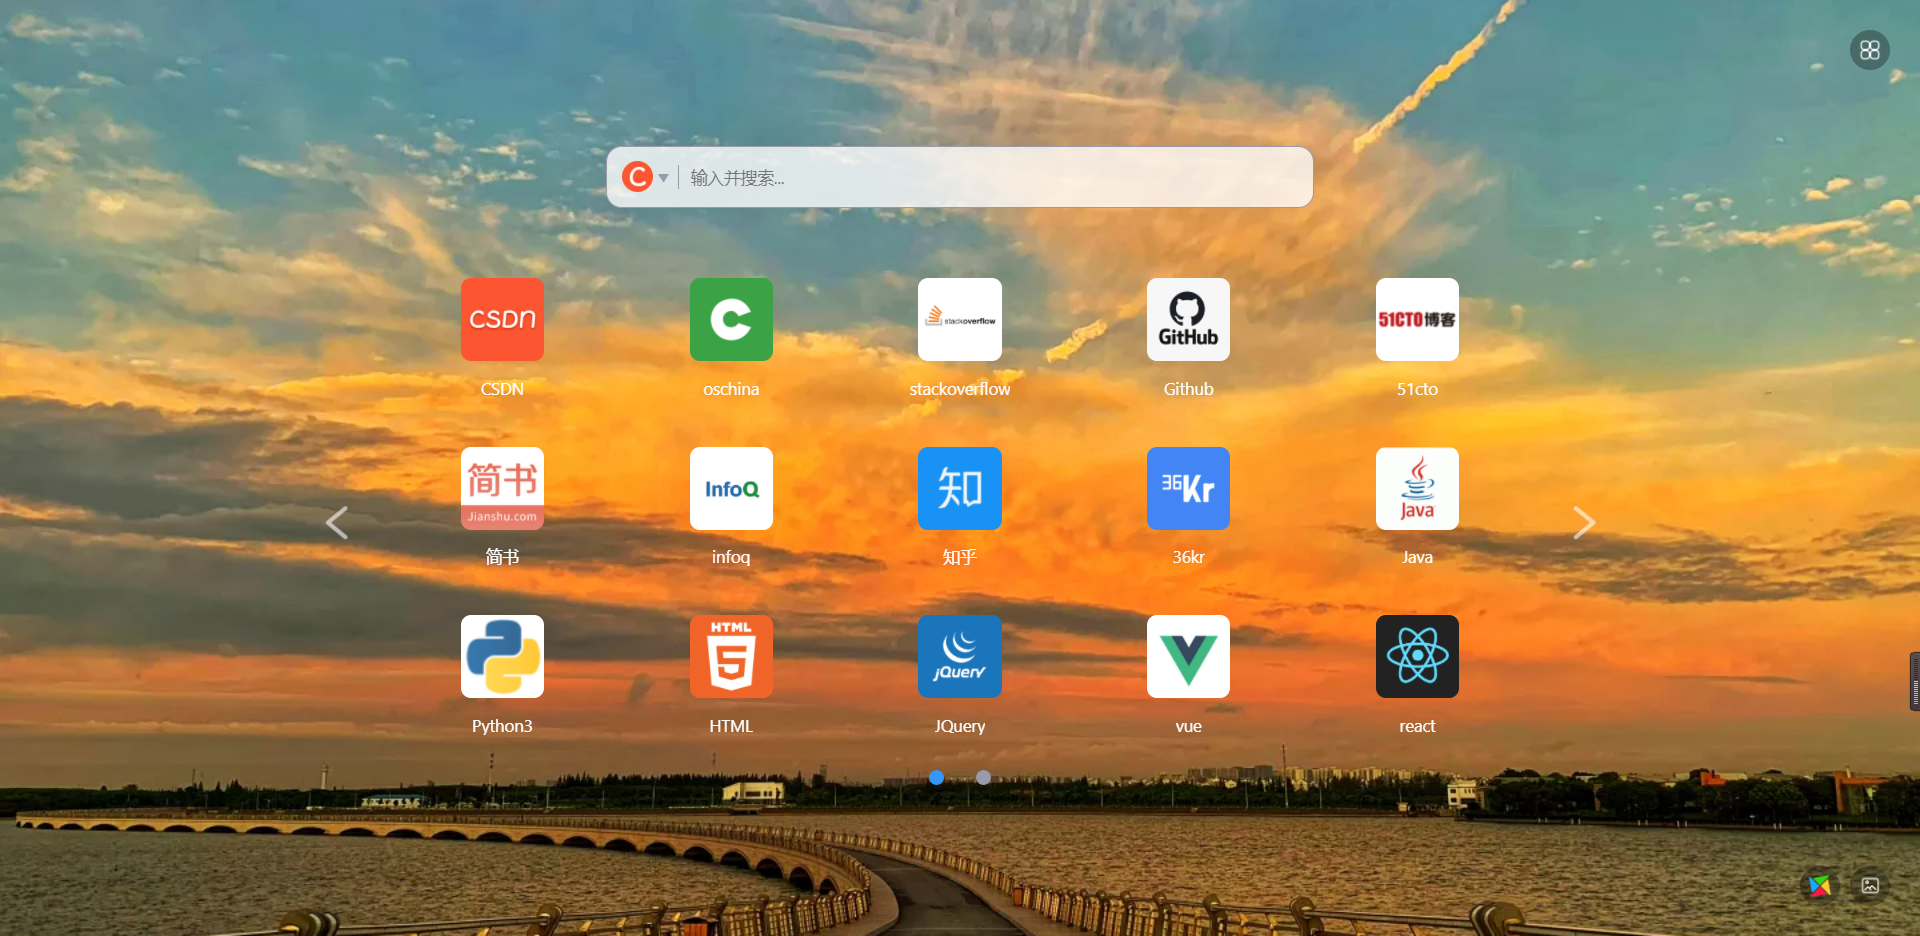Click the "Python3" label text

(502, 726)
